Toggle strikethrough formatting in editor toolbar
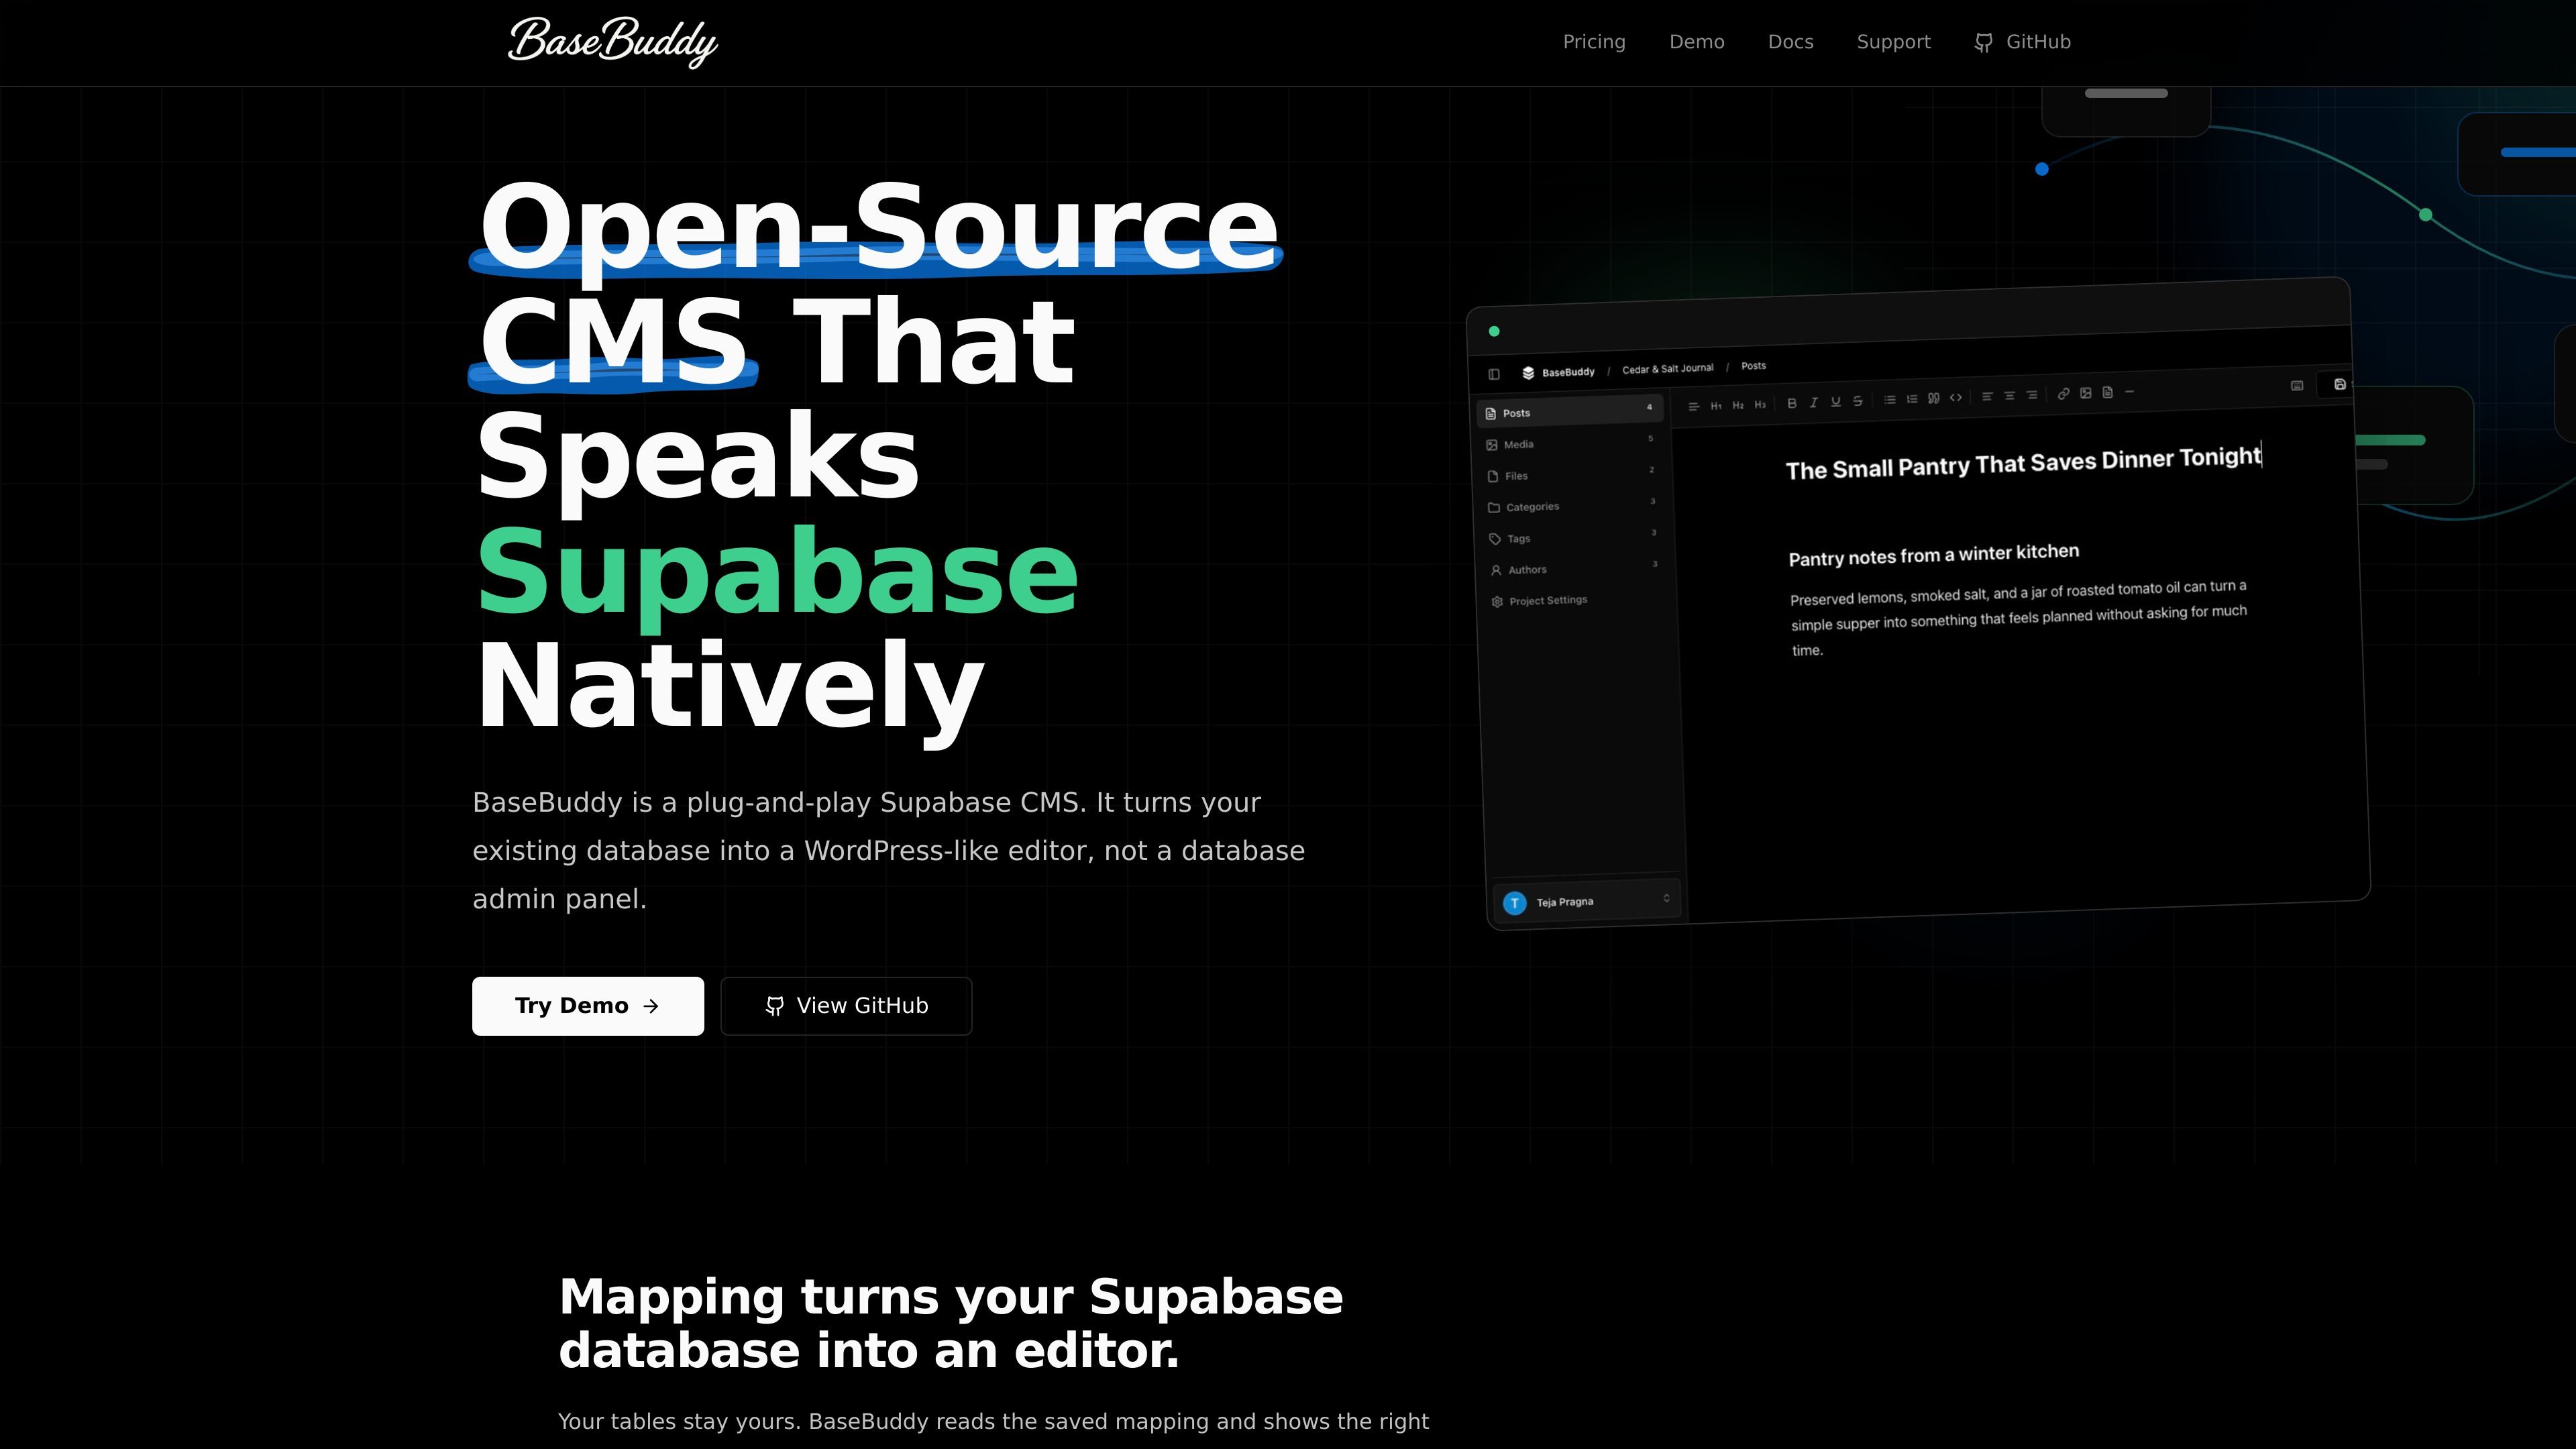This screenshot has width=2576, height=1449. point(1857,401)
